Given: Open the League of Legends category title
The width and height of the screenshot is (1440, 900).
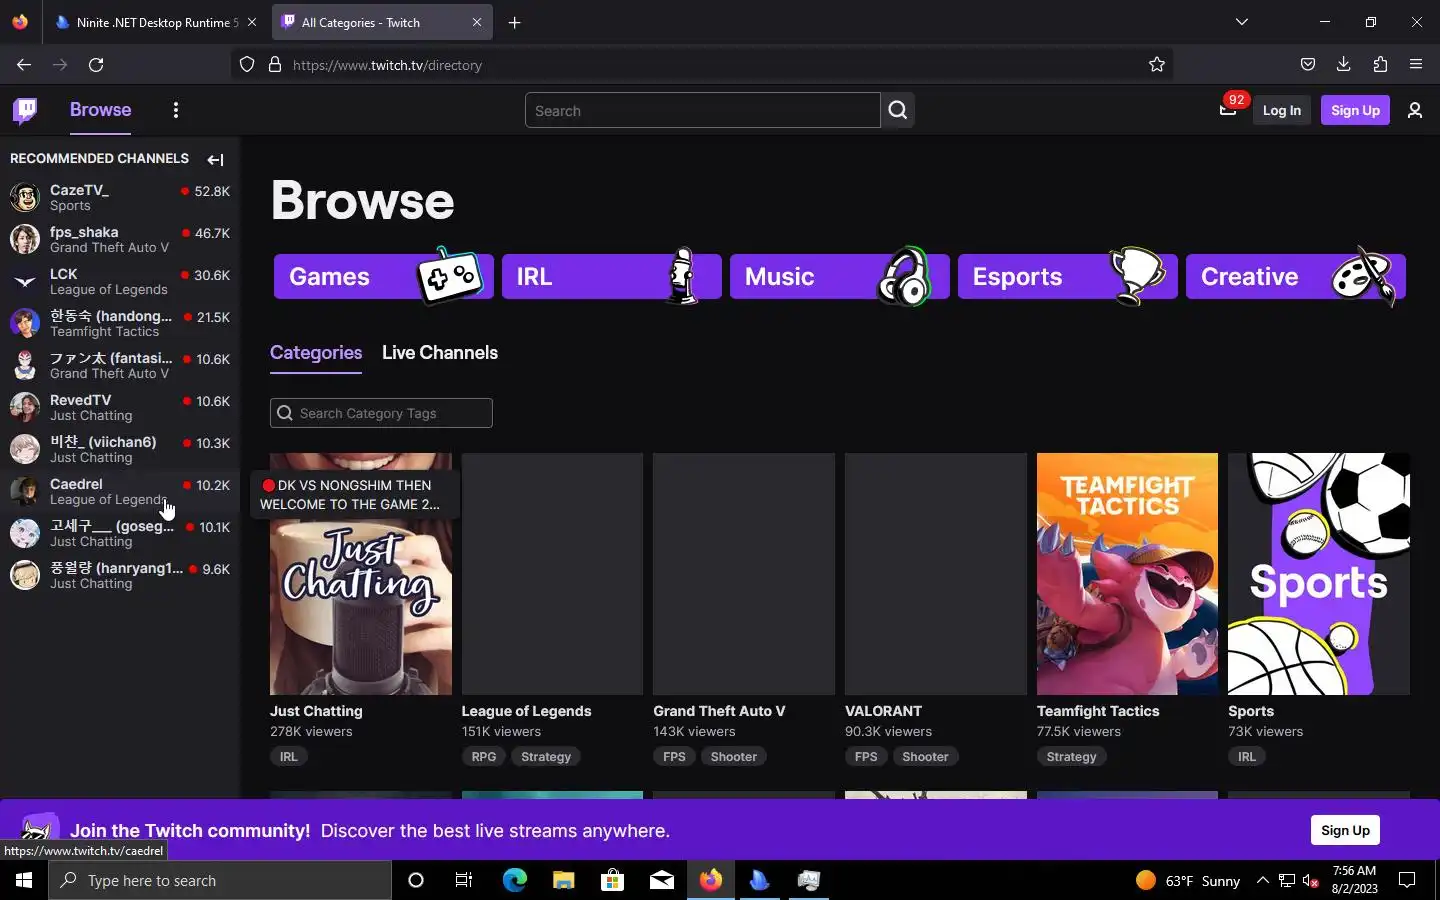Looking at the screenshot, I should 526,711.
